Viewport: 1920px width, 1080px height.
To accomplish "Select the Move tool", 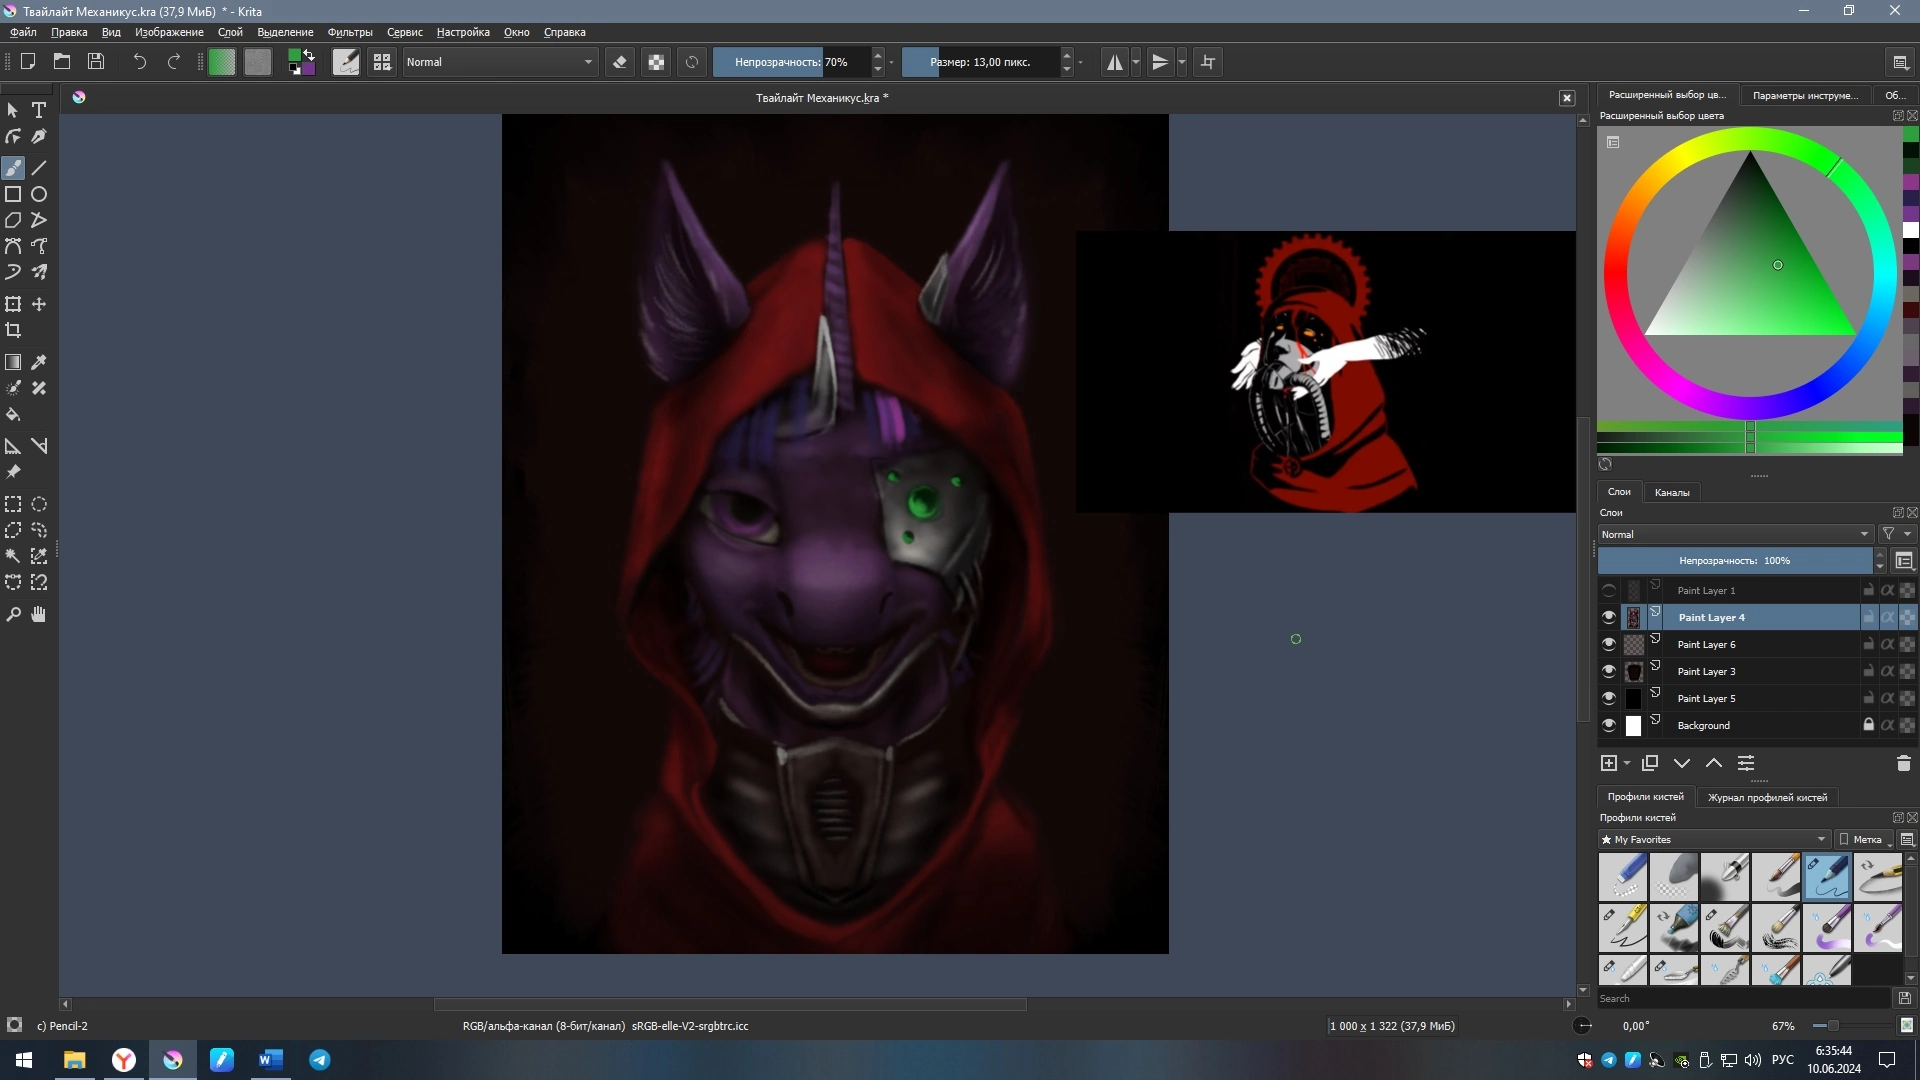I will click(39, 304).
